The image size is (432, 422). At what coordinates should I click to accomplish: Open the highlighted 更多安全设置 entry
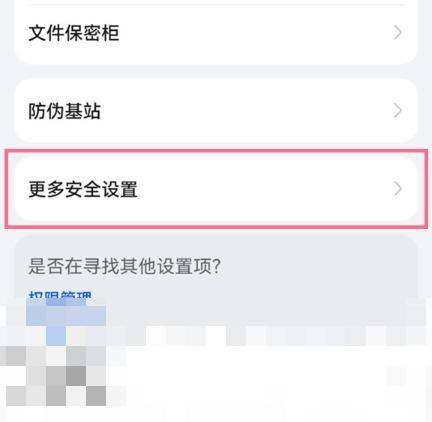(216, 189)
